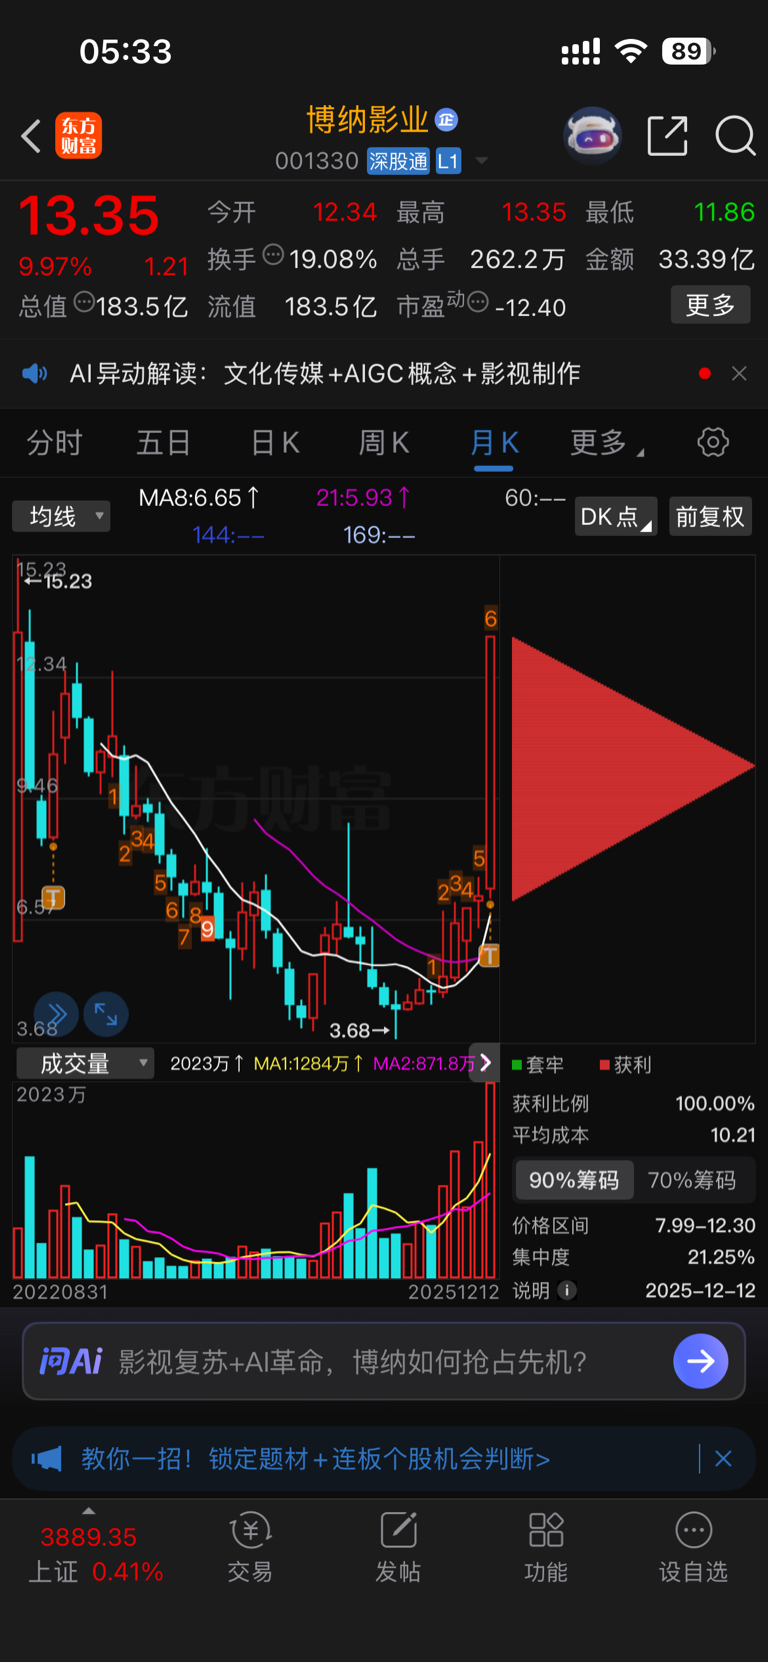Tap 平均成本 10.21 row
This screenshot has width=768, height=1663.
point(633,1135)
